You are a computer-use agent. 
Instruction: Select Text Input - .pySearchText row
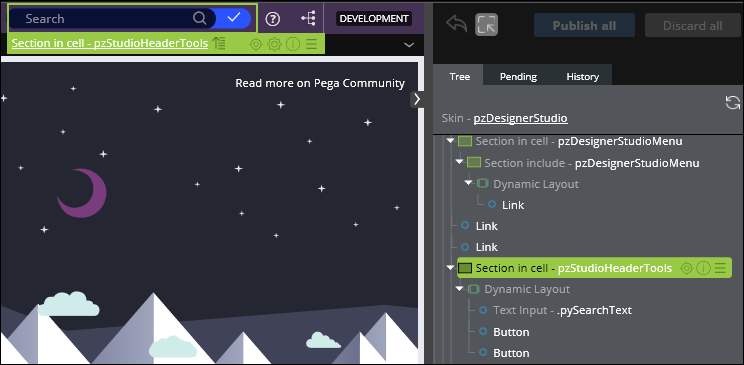coord(562,310)
